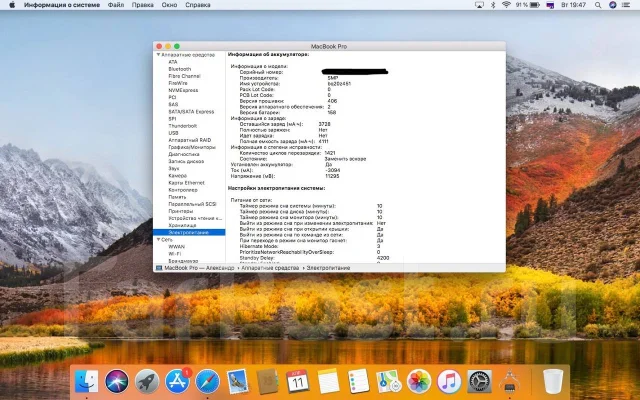Open Launchpad rocket icon in Dock
This screenshot has width=640, height=400.
[147, 381]
